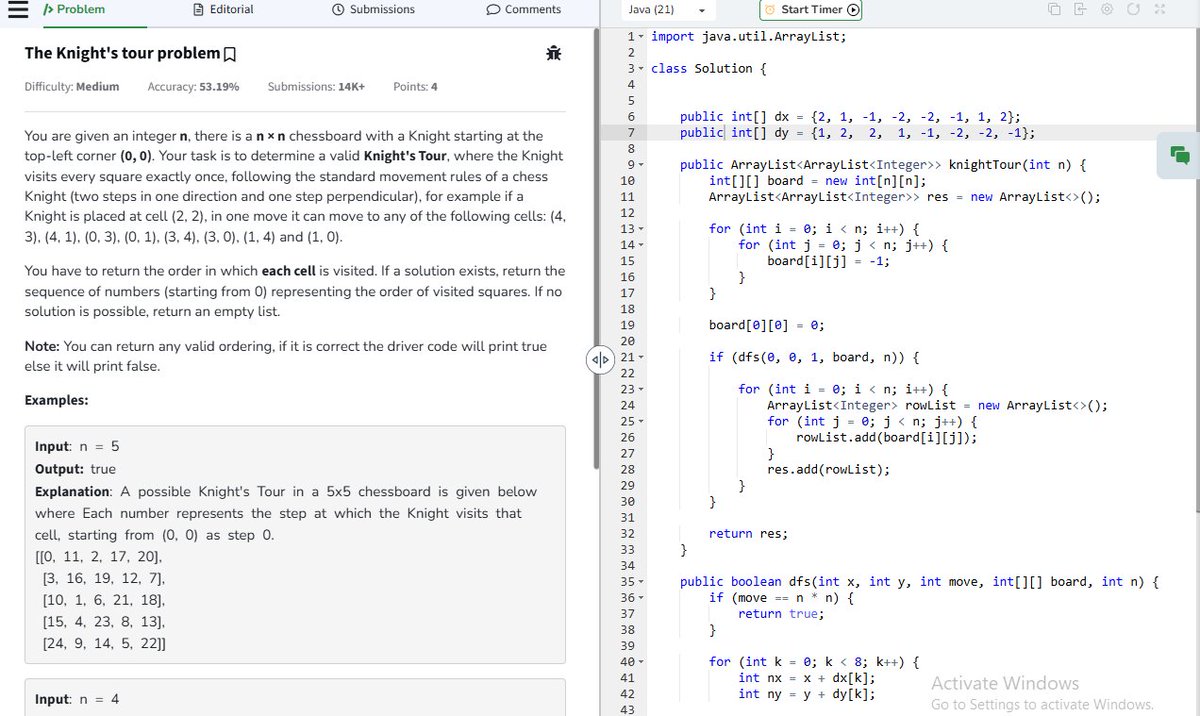
Task: Click the reset code icon
Action: coord(1135,9)
